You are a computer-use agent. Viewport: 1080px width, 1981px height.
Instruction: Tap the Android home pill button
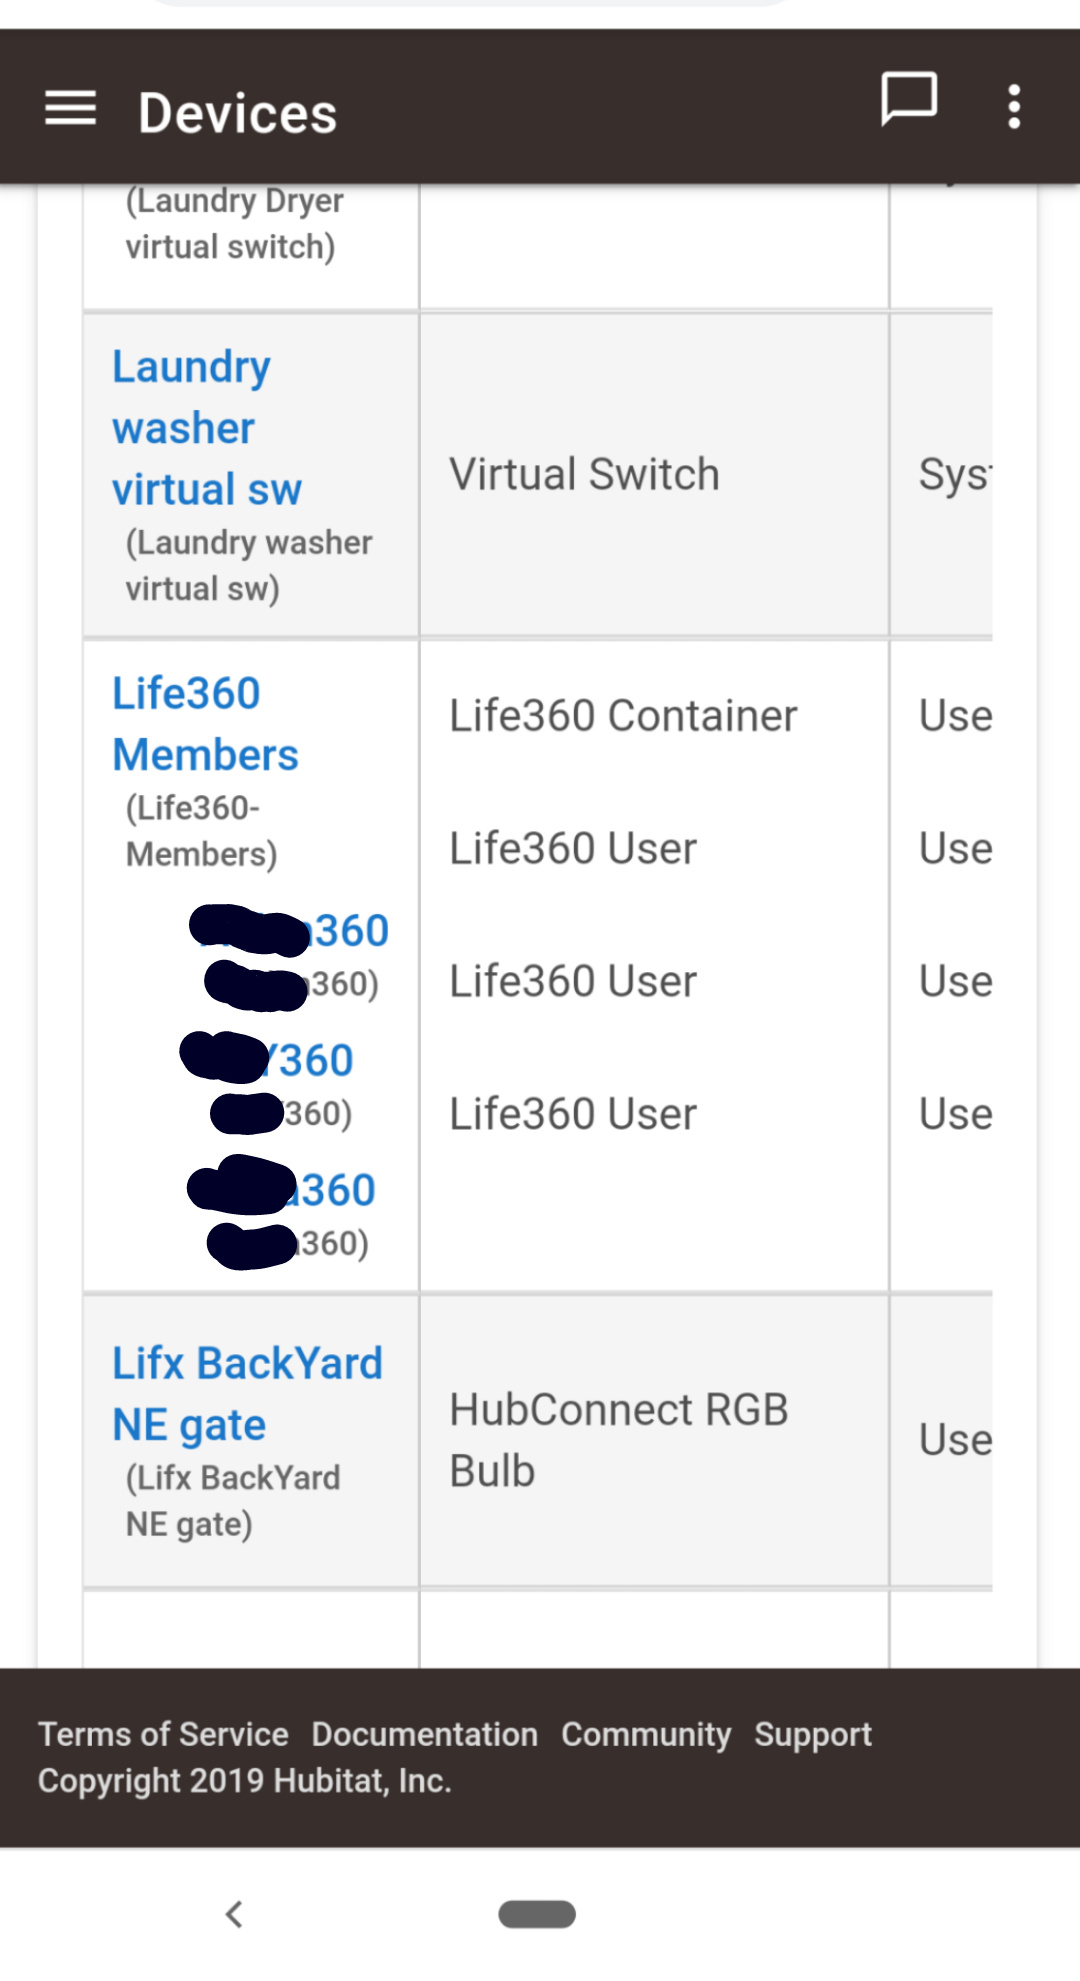click(537, 1914)
